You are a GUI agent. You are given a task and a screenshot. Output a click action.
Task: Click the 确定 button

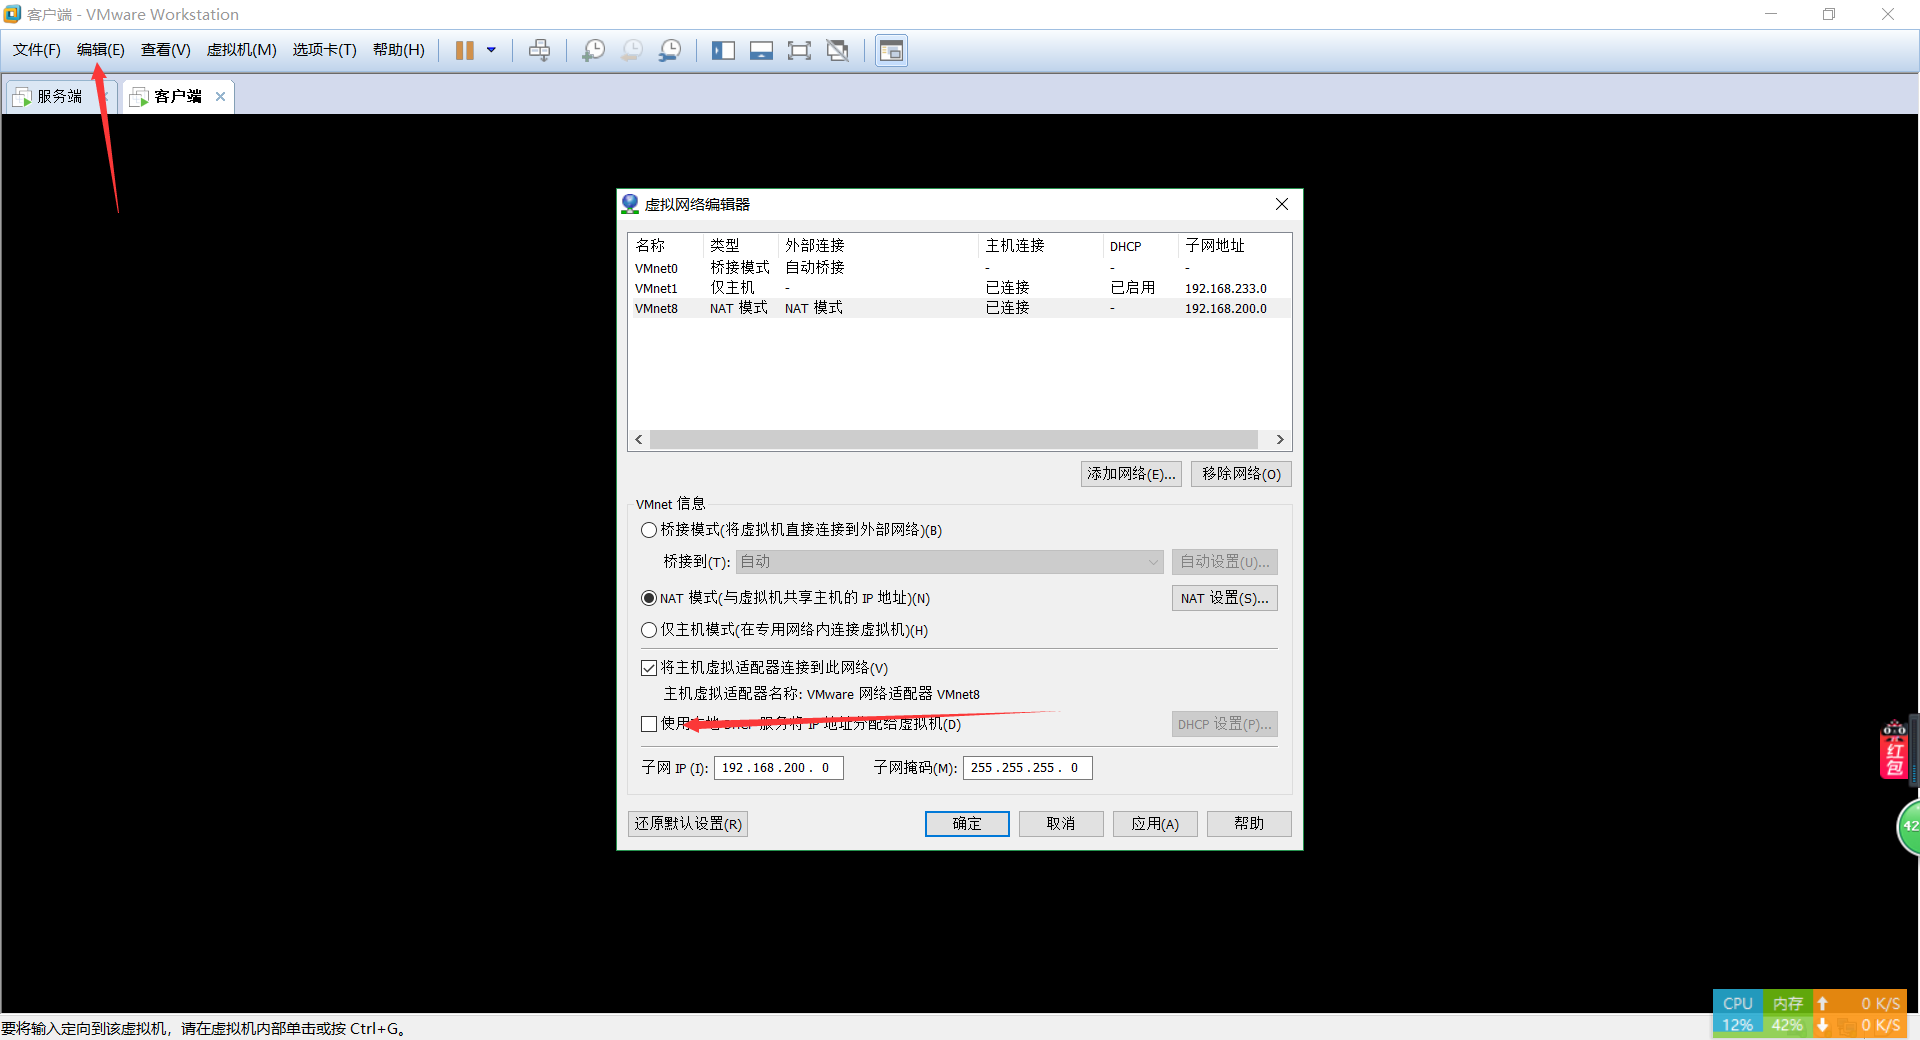pos(967,824)
